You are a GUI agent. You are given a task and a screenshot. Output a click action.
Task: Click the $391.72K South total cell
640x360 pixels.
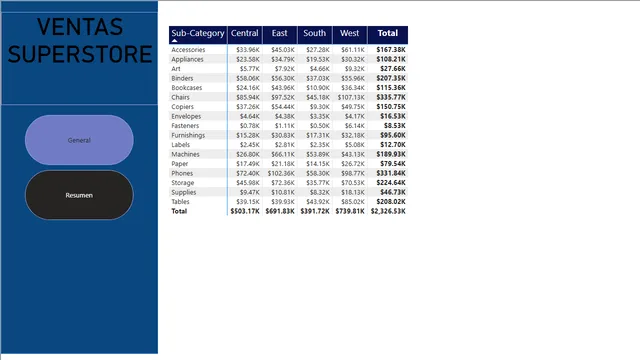coord(315,211)
